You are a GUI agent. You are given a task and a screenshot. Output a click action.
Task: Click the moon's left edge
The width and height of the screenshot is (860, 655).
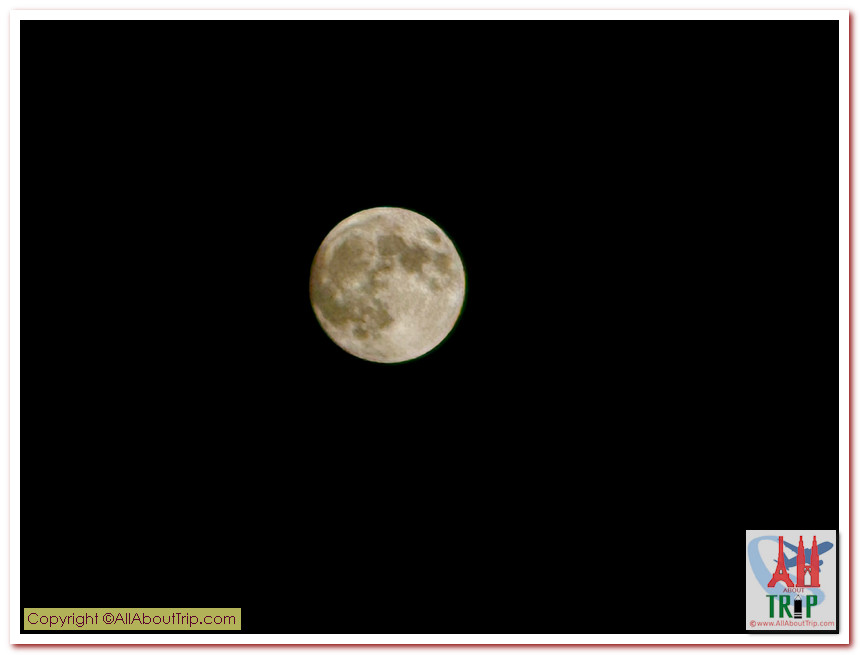tap(314, 285)
